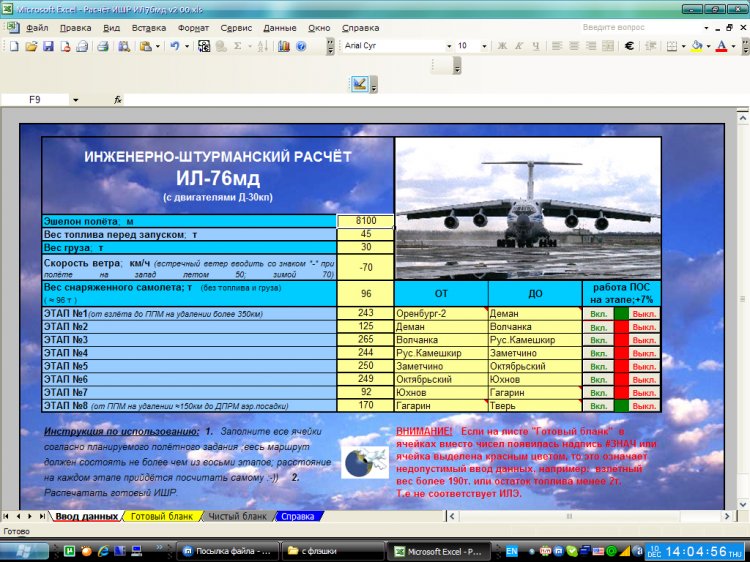Expand the Name Box F9 dropdown
750x562 pixels.
(x=76, y=100)
